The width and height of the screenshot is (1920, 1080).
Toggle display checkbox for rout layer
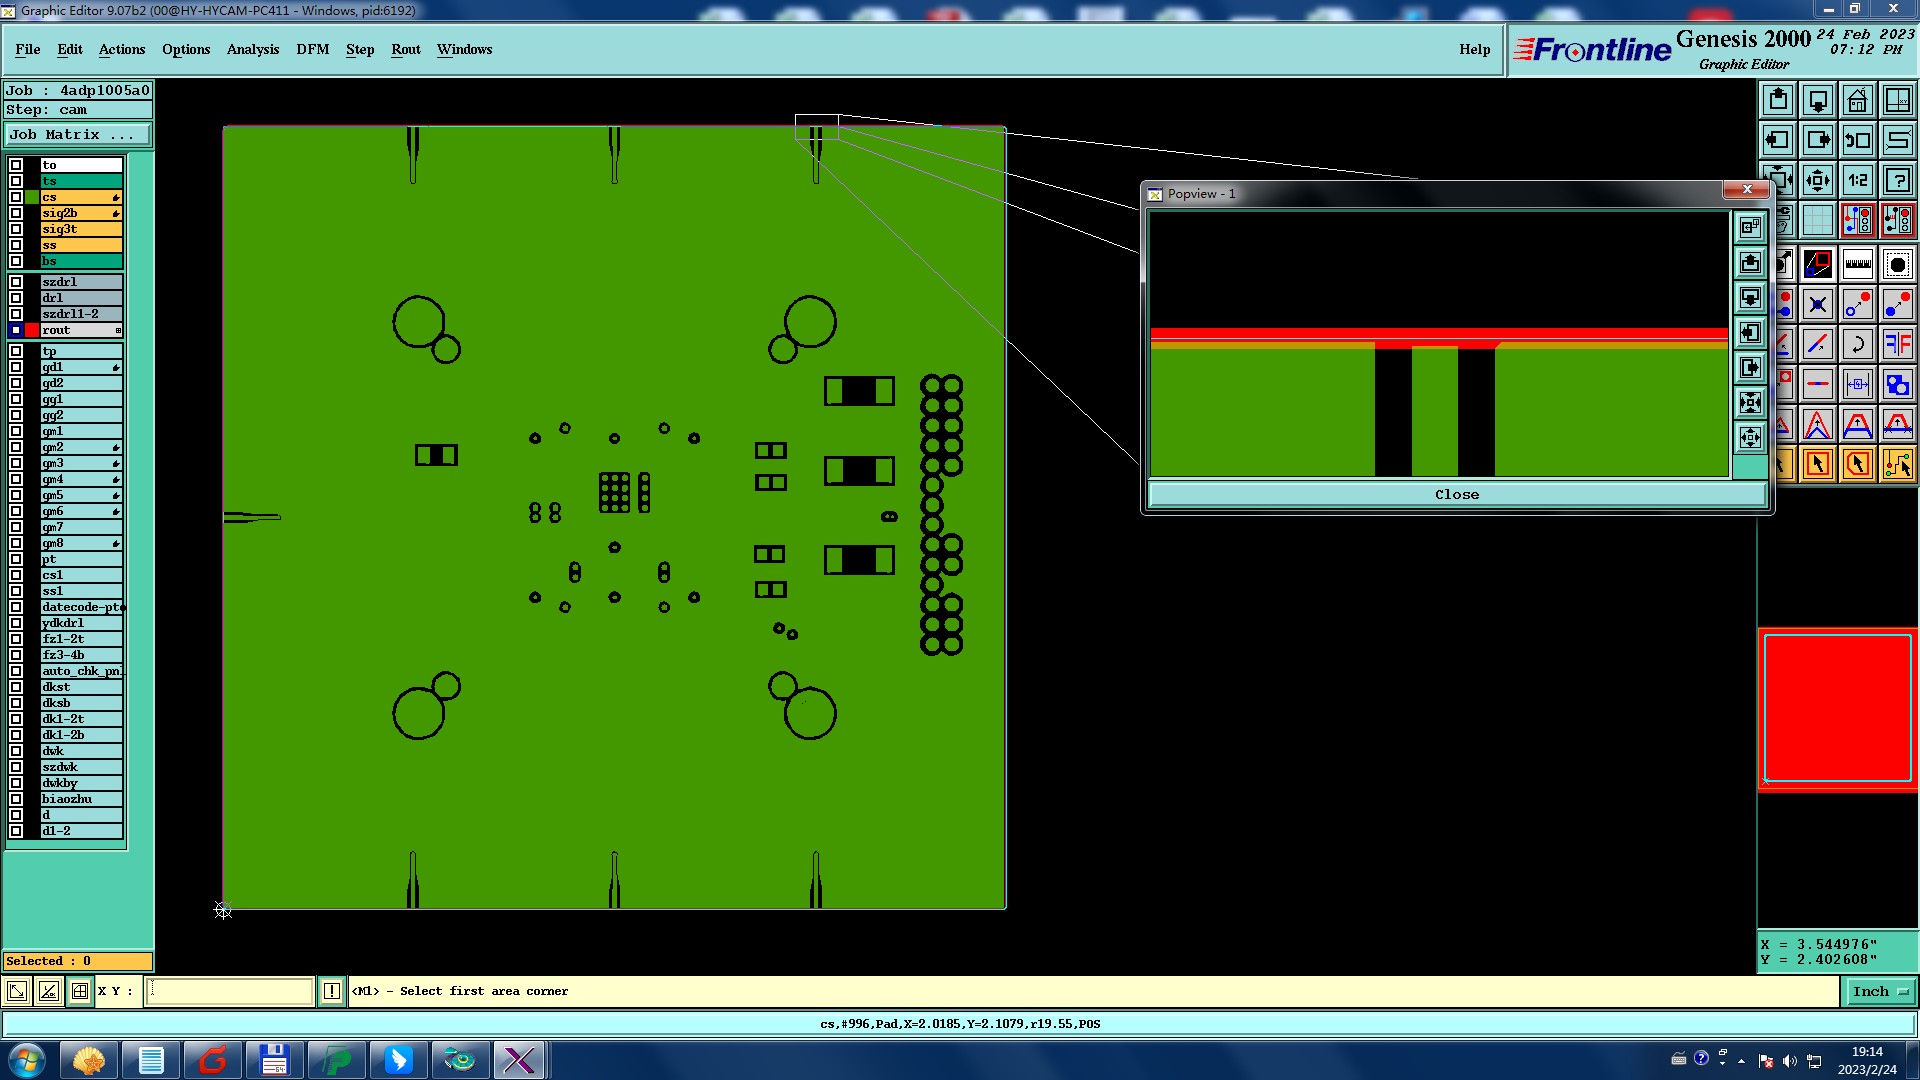tap(16, 330)
